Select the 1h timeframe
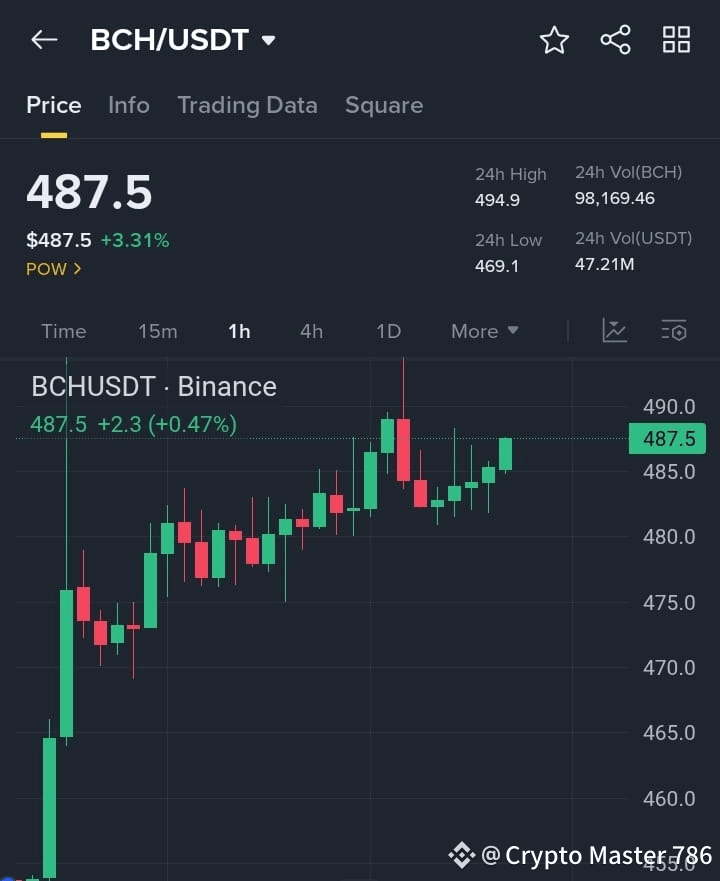This screenshot has width=720, height=881. point(239,331)
